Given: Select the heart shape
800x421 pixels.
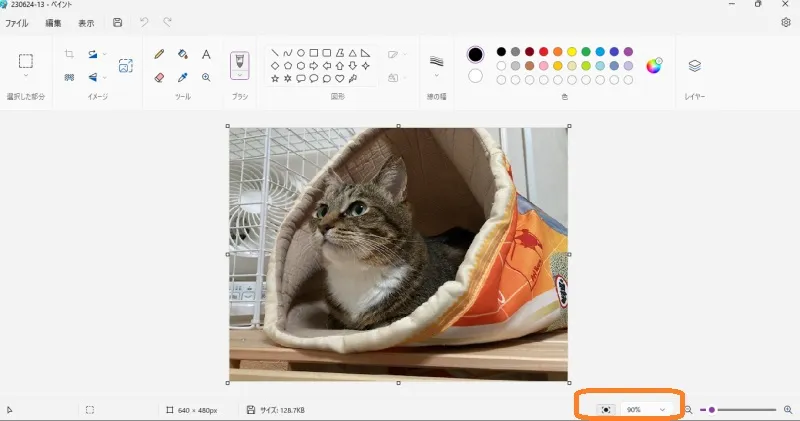Looking at the screenshot, I should click(x=340, y=78).
